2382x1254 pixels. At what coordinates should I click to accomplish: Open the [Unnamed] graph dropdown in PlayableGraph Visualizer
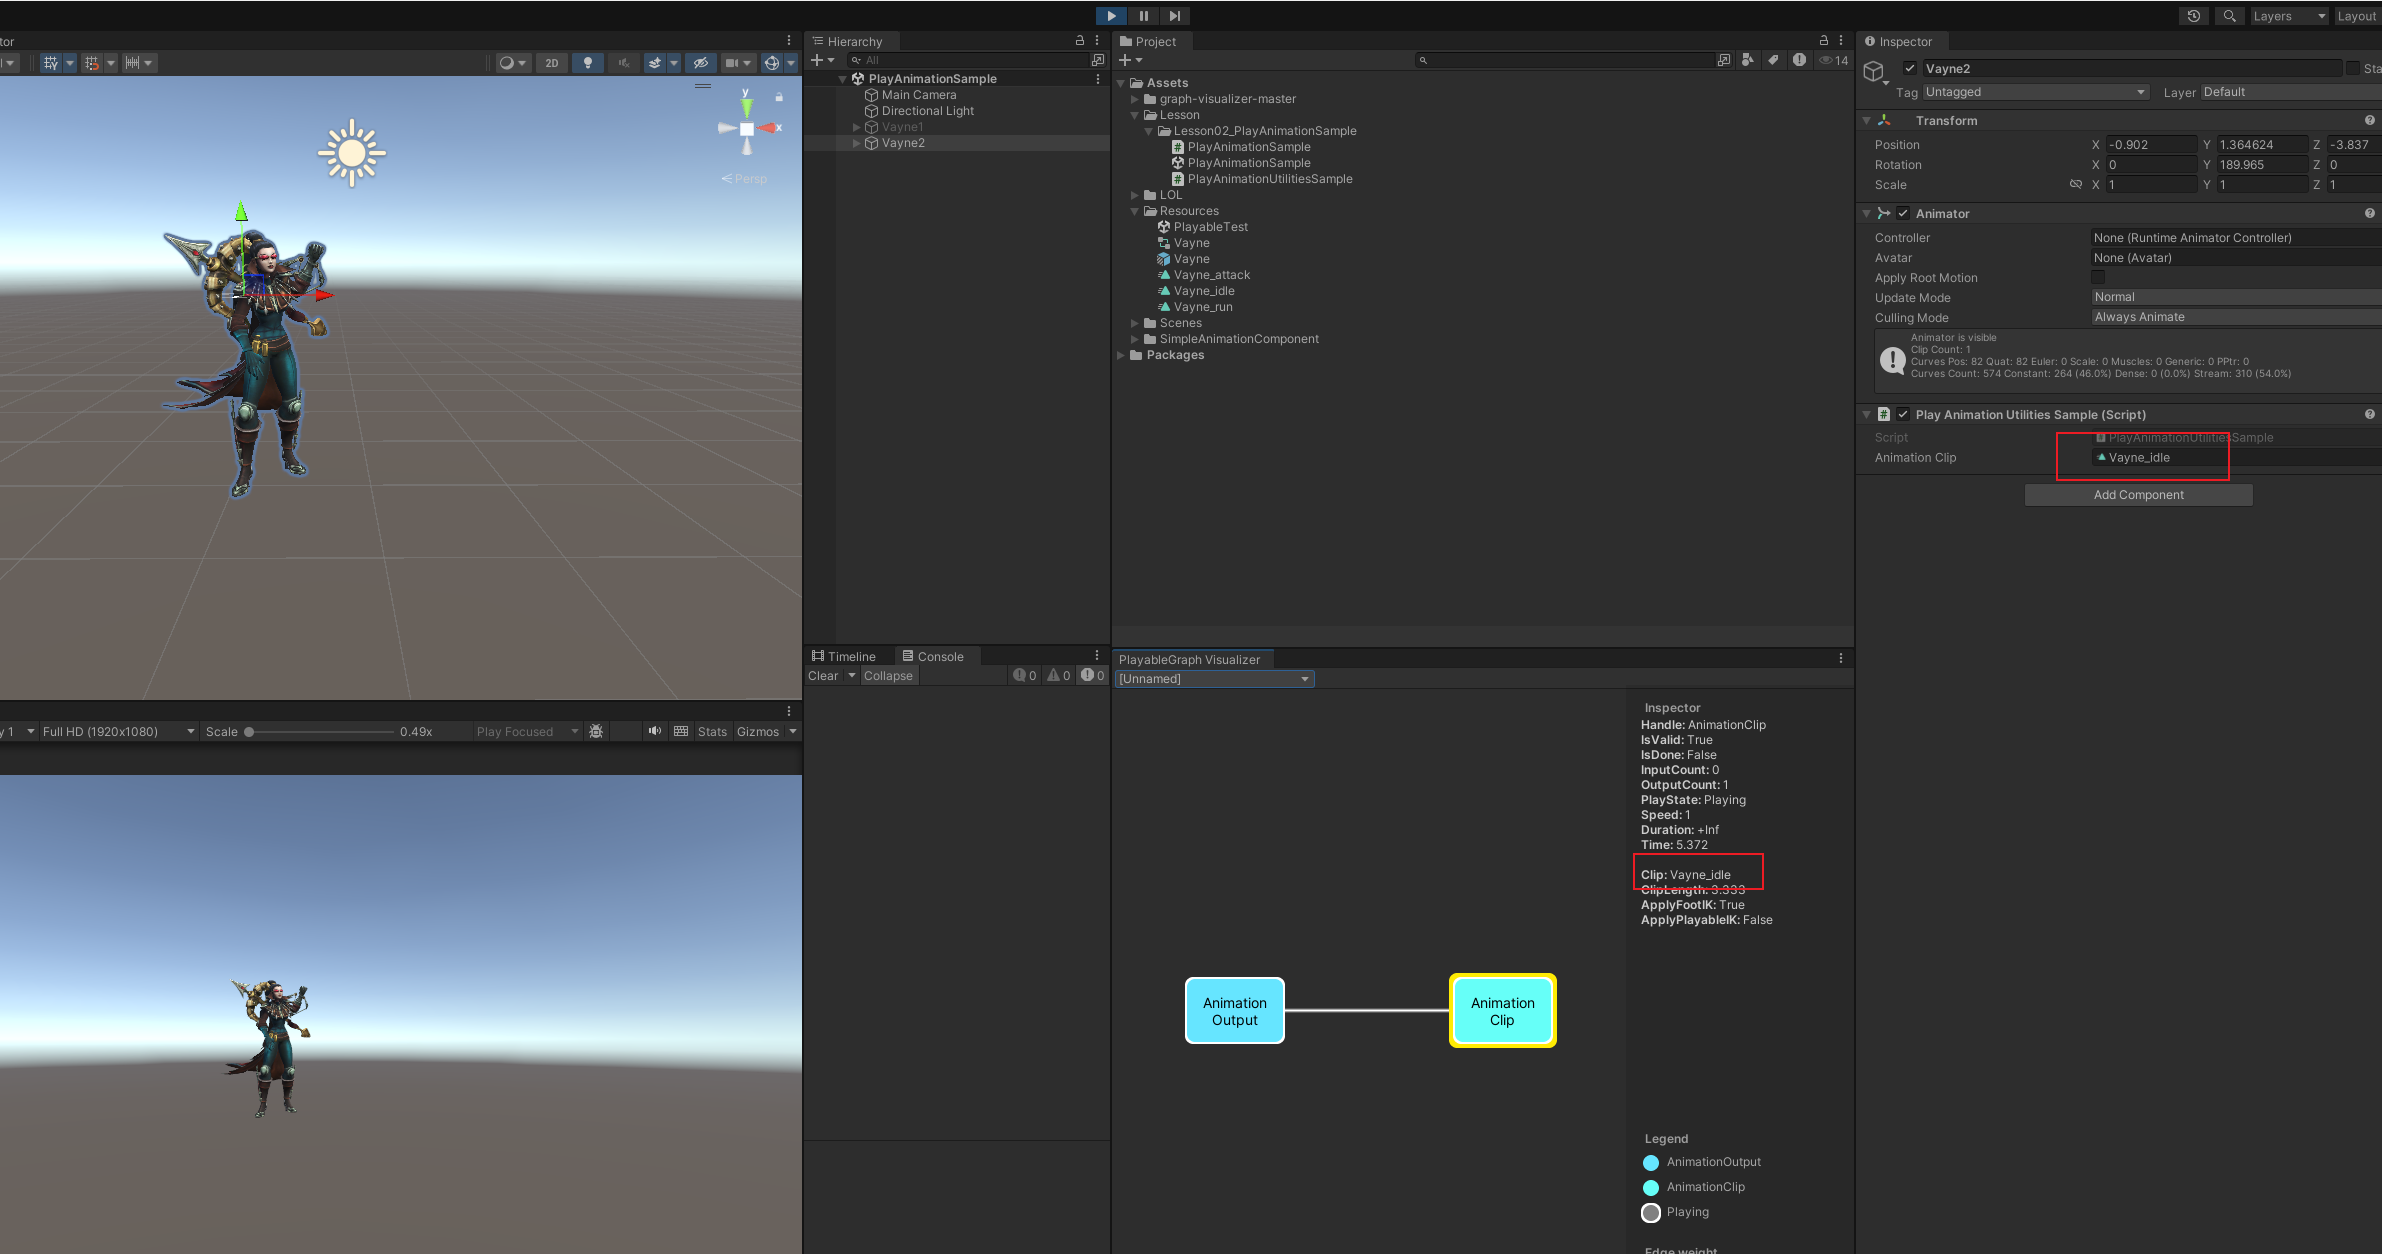1214,679
